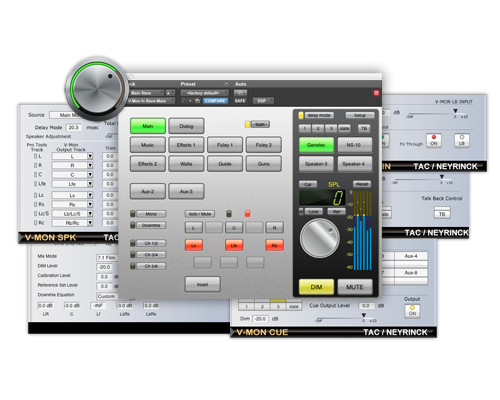
Task: Click the automation enable icon under Auto
Action: 240,93
